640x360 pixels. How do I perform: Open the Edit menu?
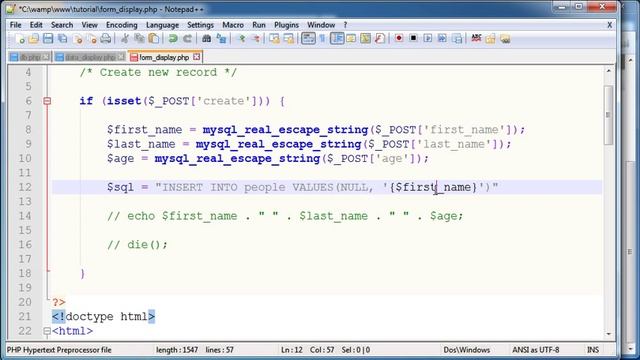coord(36,25)
